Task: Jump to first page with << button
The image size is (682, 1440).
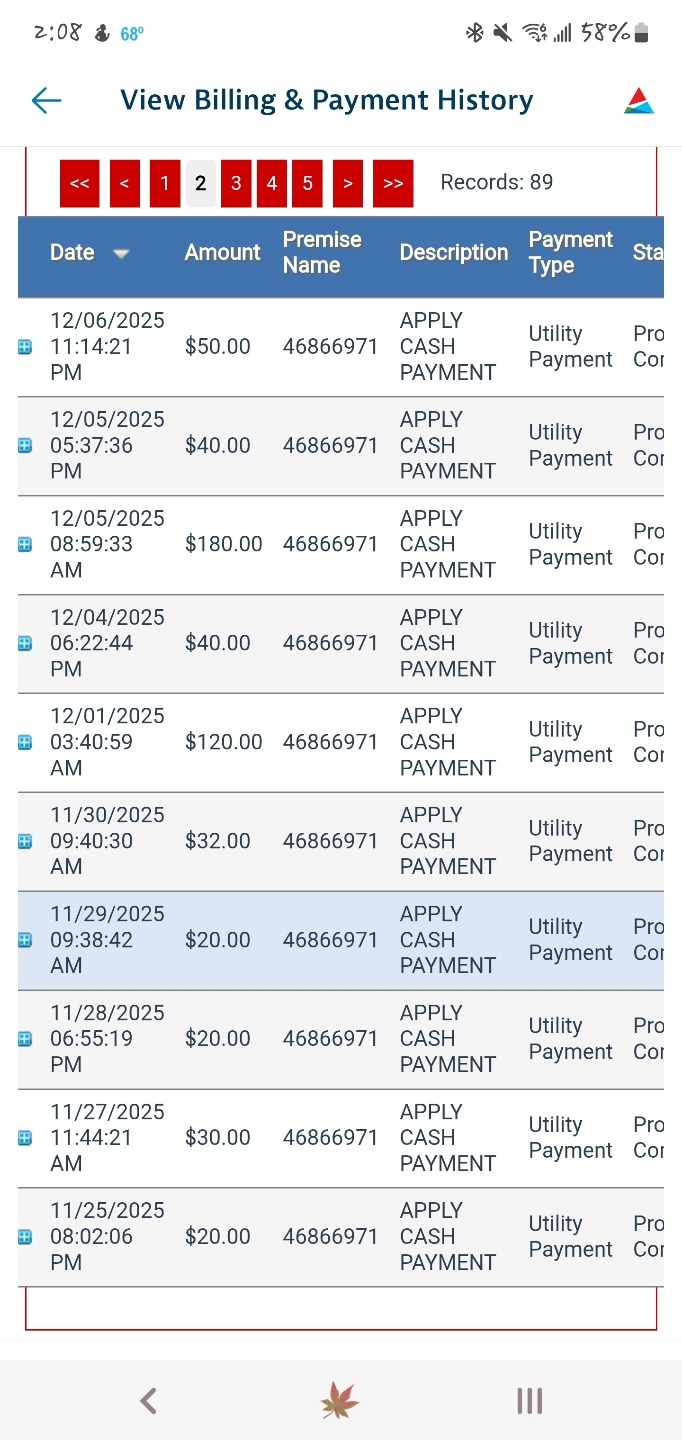Action: 80,184
